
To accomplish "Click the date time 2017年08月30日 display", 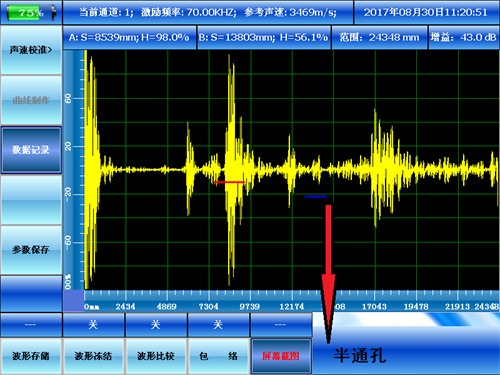I will (426, 13).
